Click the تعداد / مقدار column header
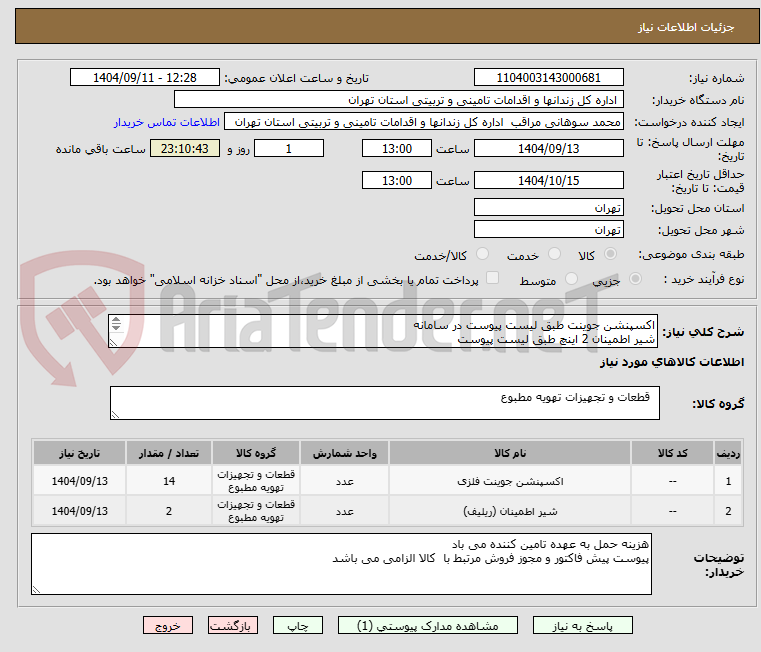The width and height of the screenshot is (761, 652). pos(168,453)
